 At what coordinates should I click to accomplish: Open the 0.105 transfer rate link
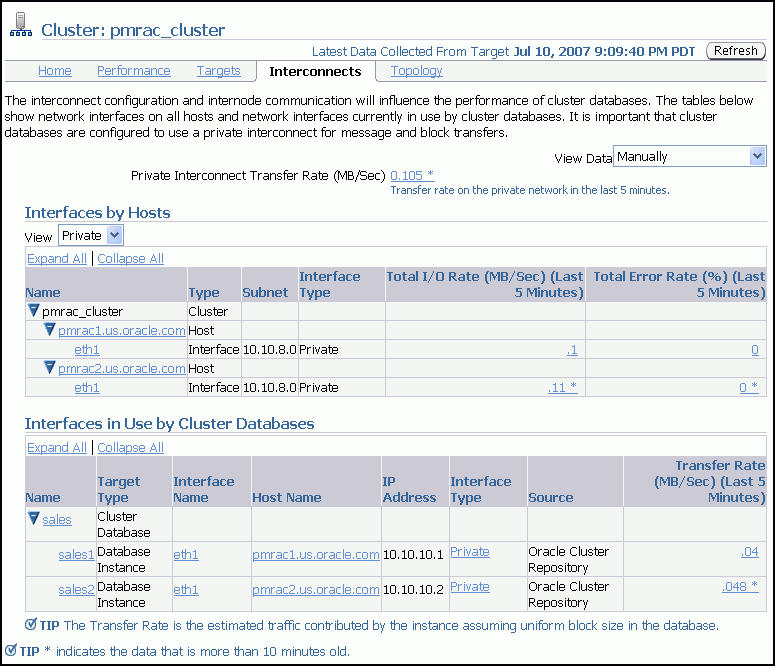412,175
